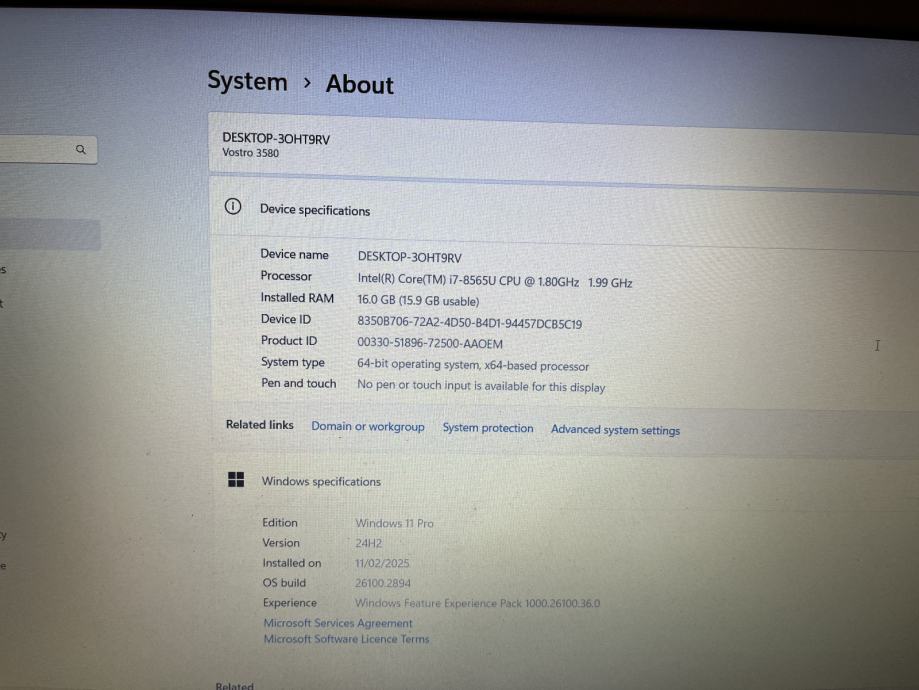Open Microsoft Software Licence Terms link
The width and height of the screenshot is (919, 690).
tap(346, 638)
